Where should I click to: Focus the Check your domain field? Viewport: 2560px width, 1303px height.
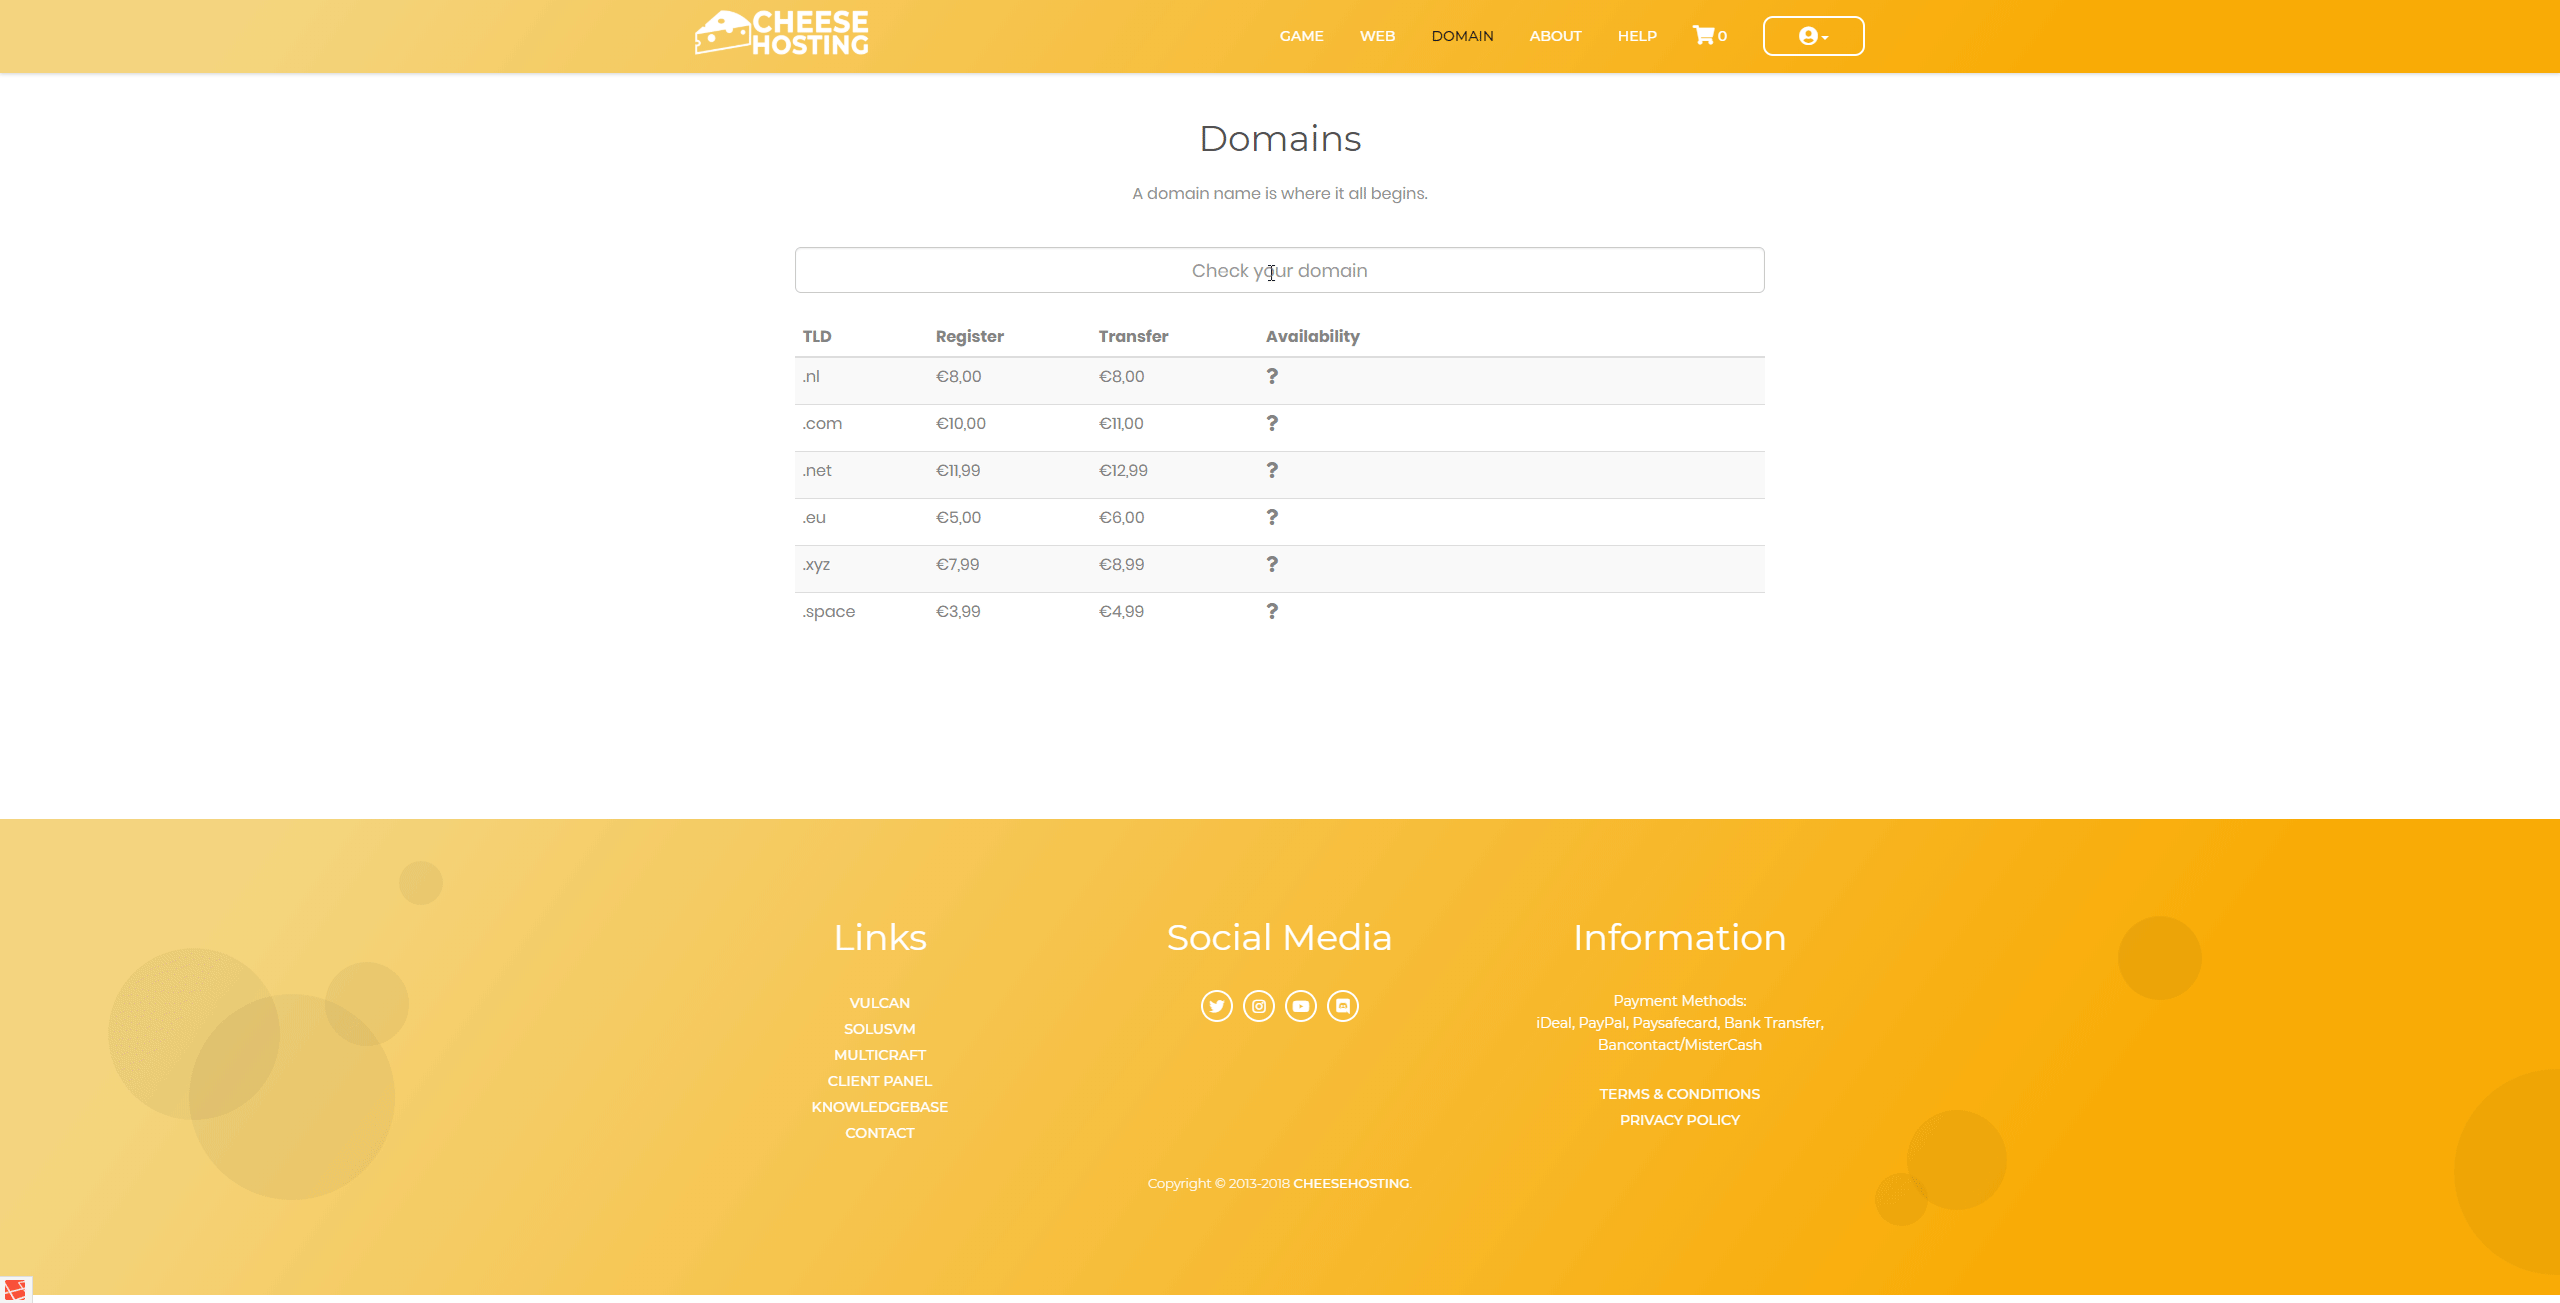click(1279, 270)
